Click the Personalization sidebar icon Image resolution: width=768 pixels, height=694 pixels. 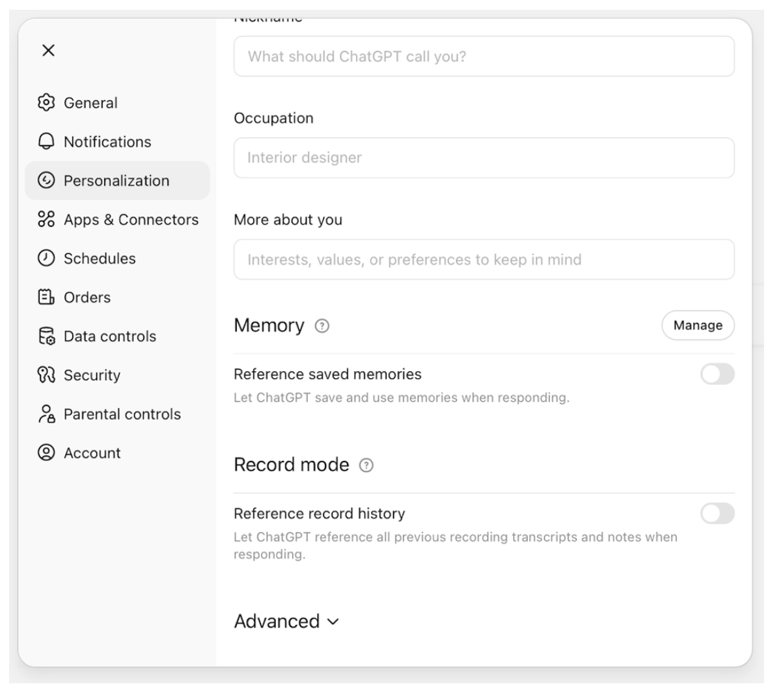[x=46, y=180]
